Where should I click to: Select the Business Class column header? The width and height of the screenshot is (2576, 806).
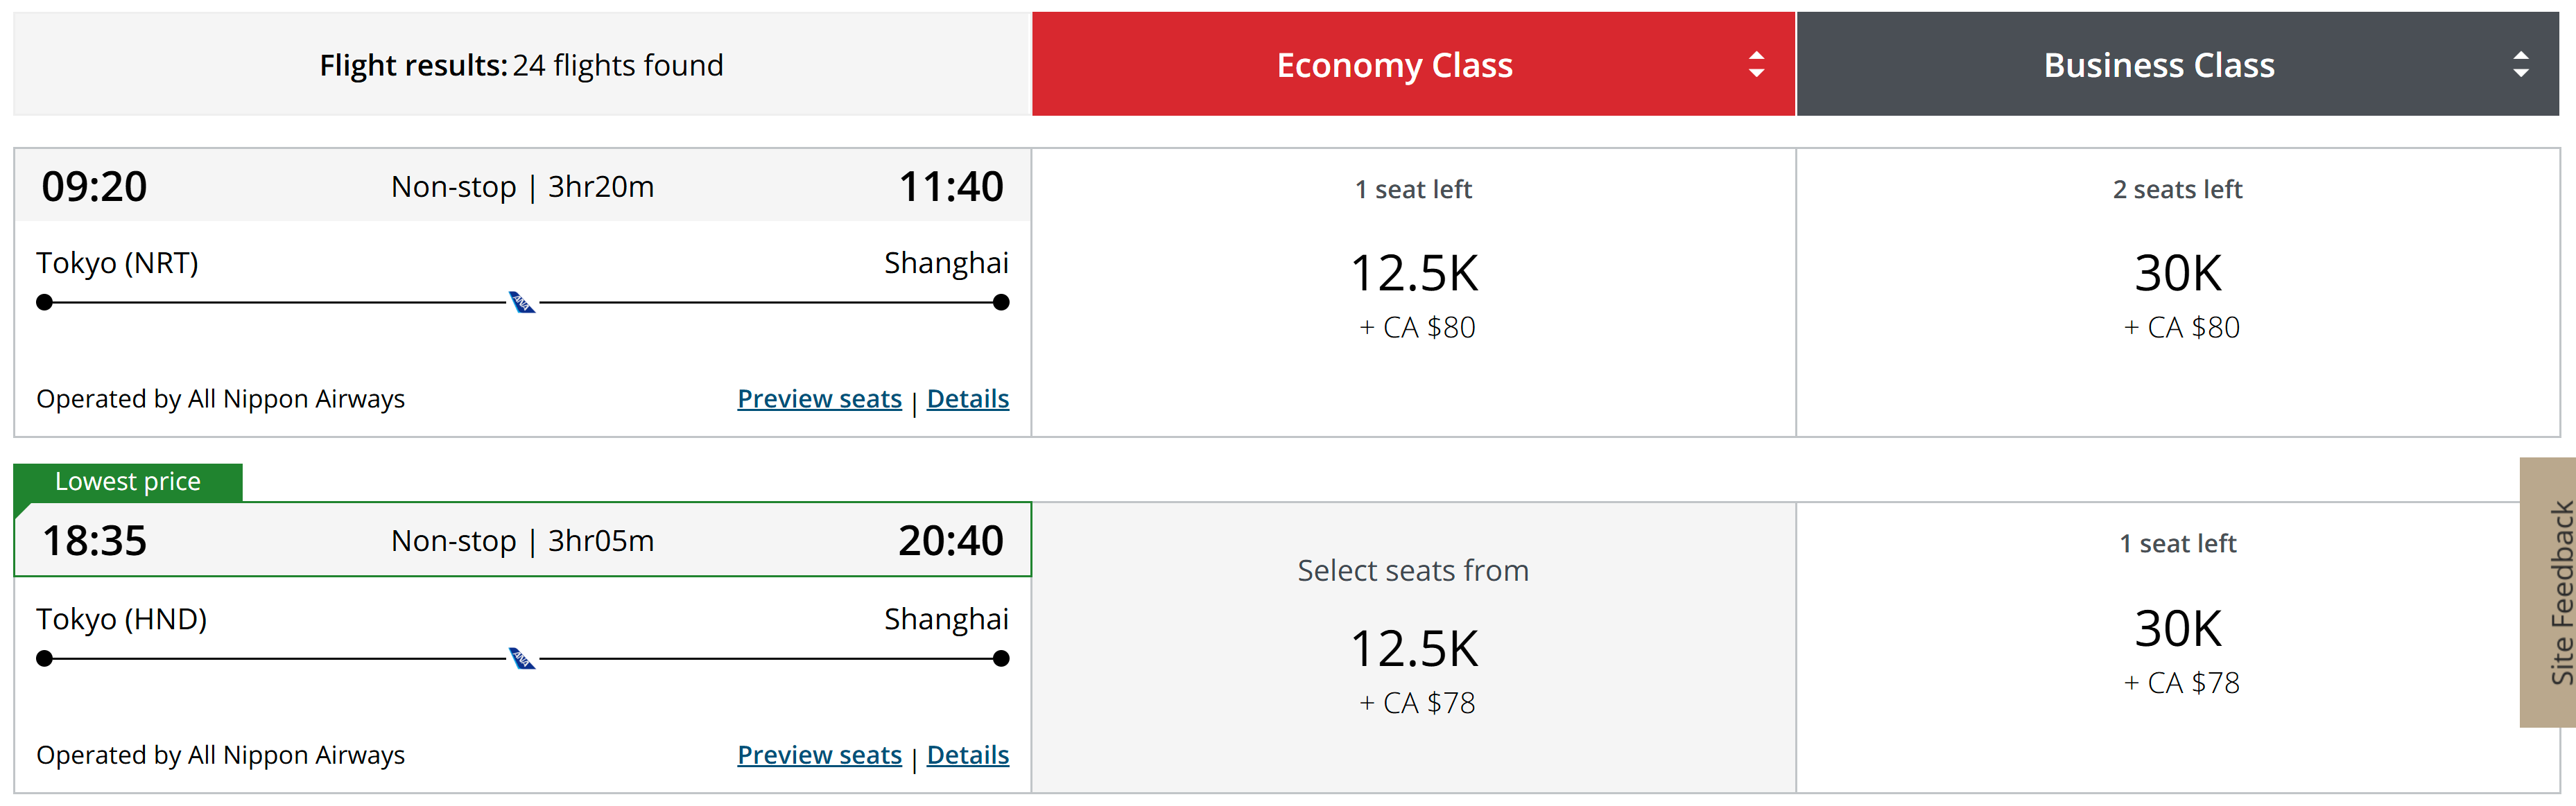coord(2177,64)
